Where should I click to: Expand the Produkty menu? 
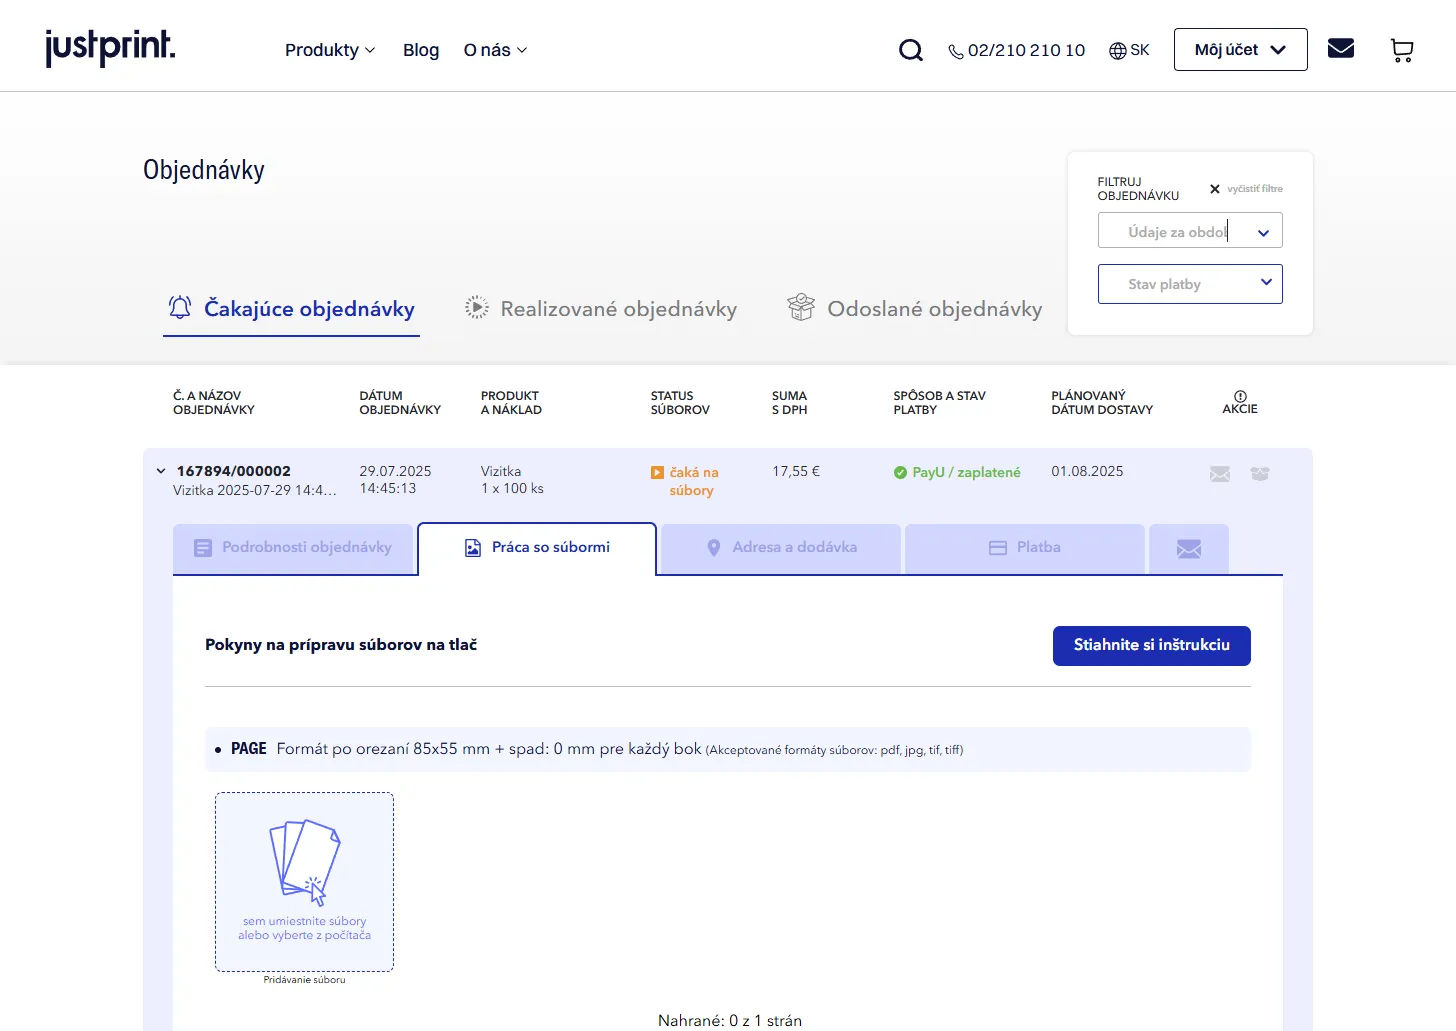coord(329,50)
